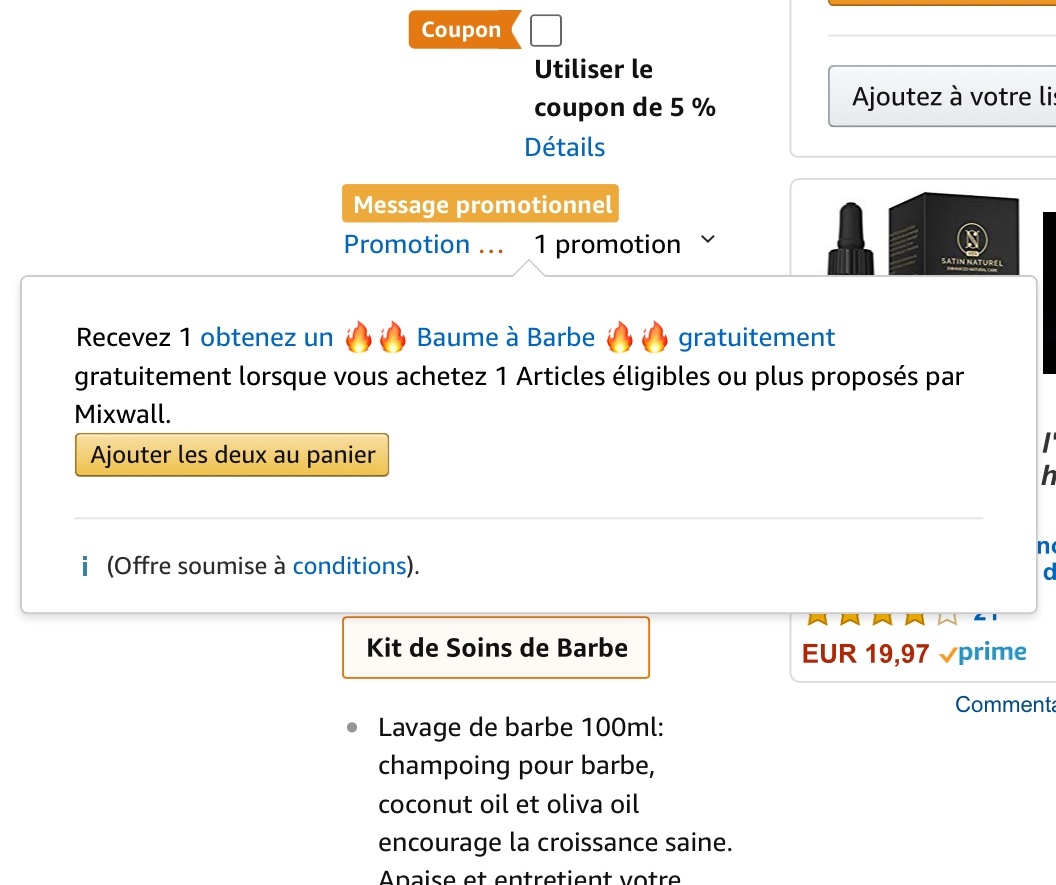The image size is (1056, 885).
Task: Tick the 5% coupon checkbox
Action: (x=545, y=31)
